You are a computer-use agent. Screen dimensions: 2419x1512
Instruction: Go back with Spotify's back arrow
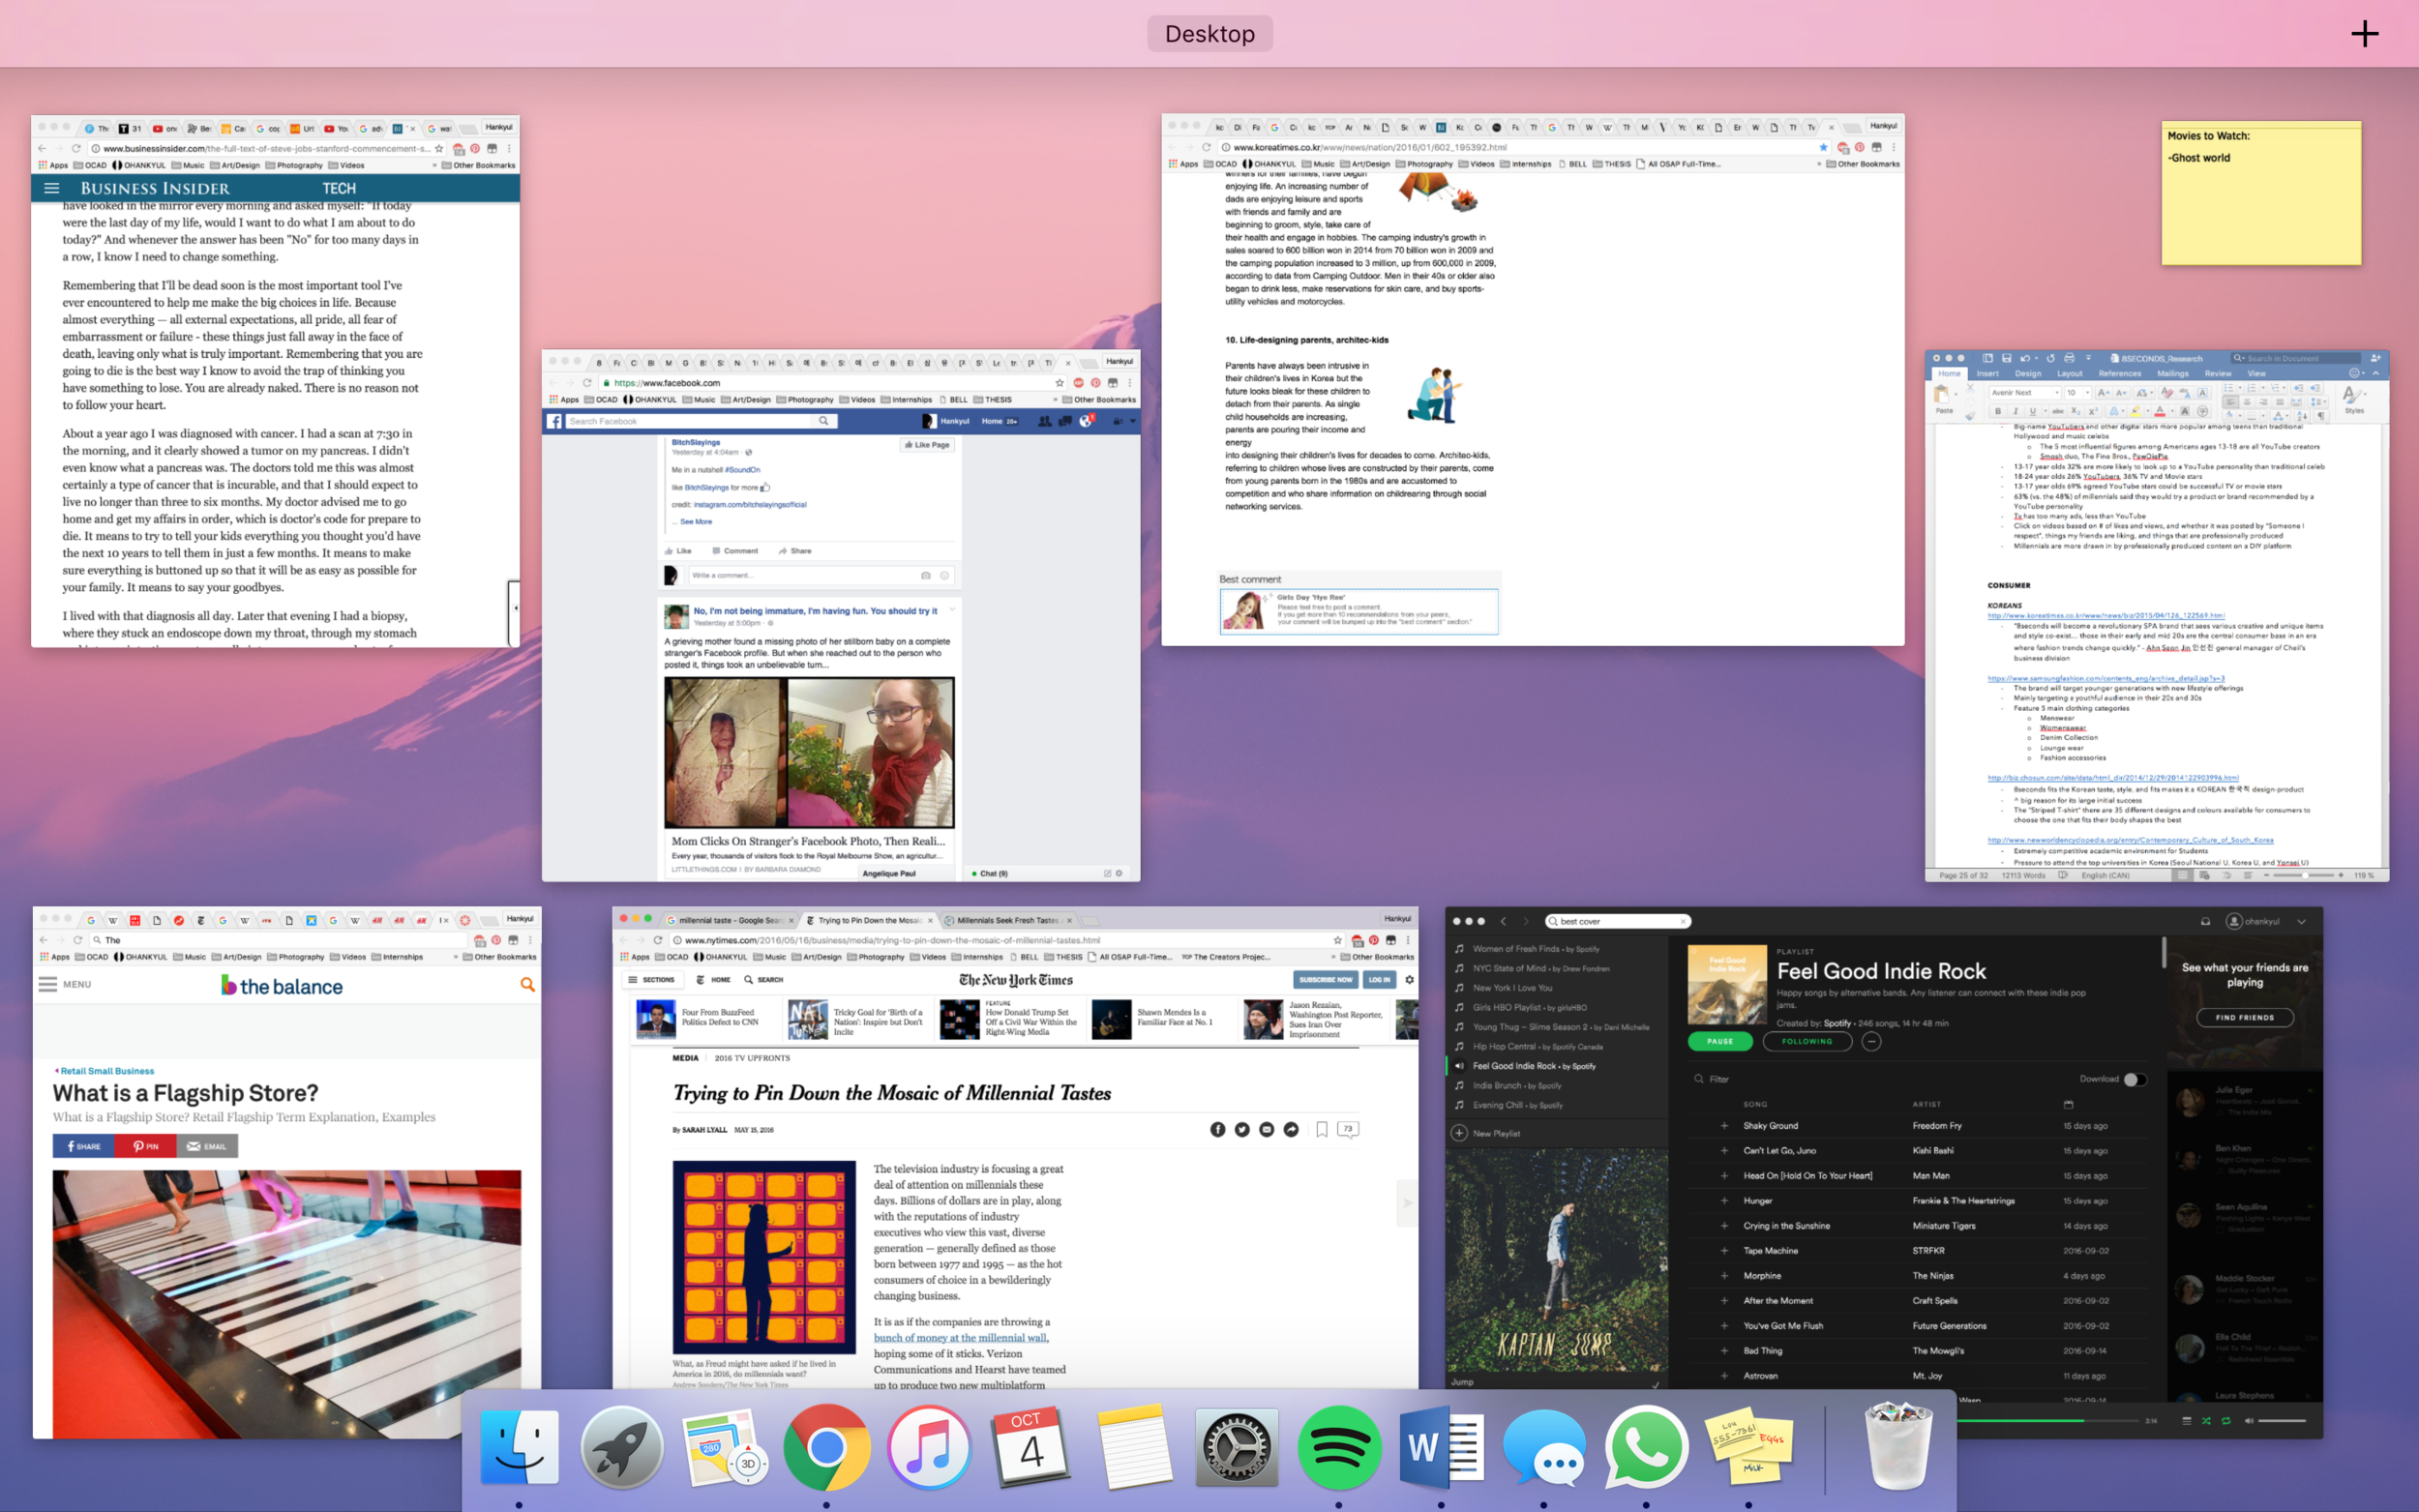[x=1503, y=921]
